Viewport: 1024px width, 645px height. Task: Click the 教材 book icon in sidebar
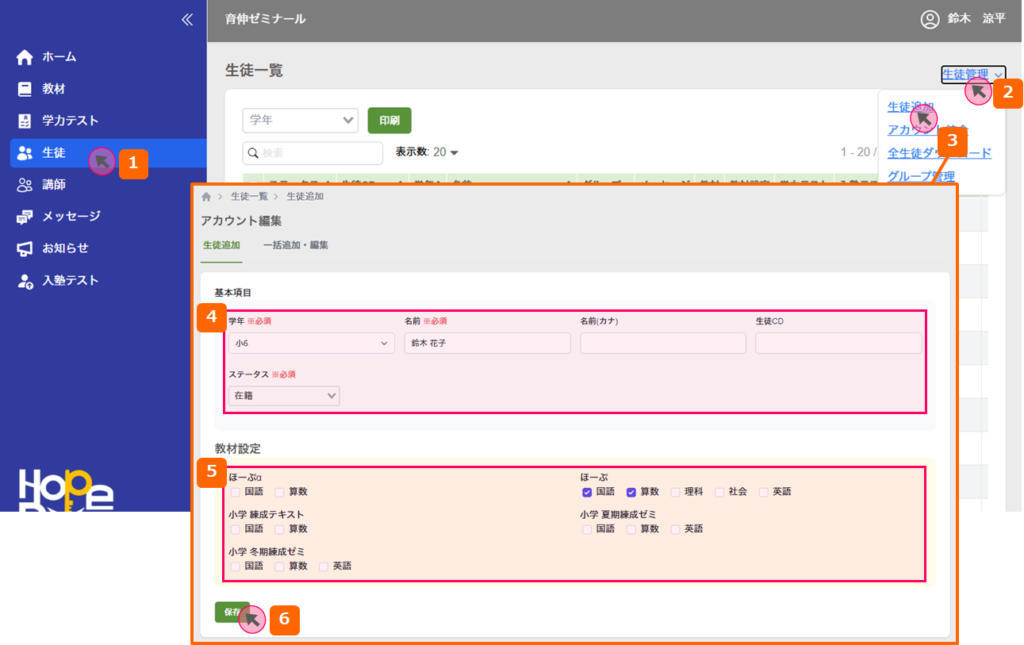coord(25,89)
